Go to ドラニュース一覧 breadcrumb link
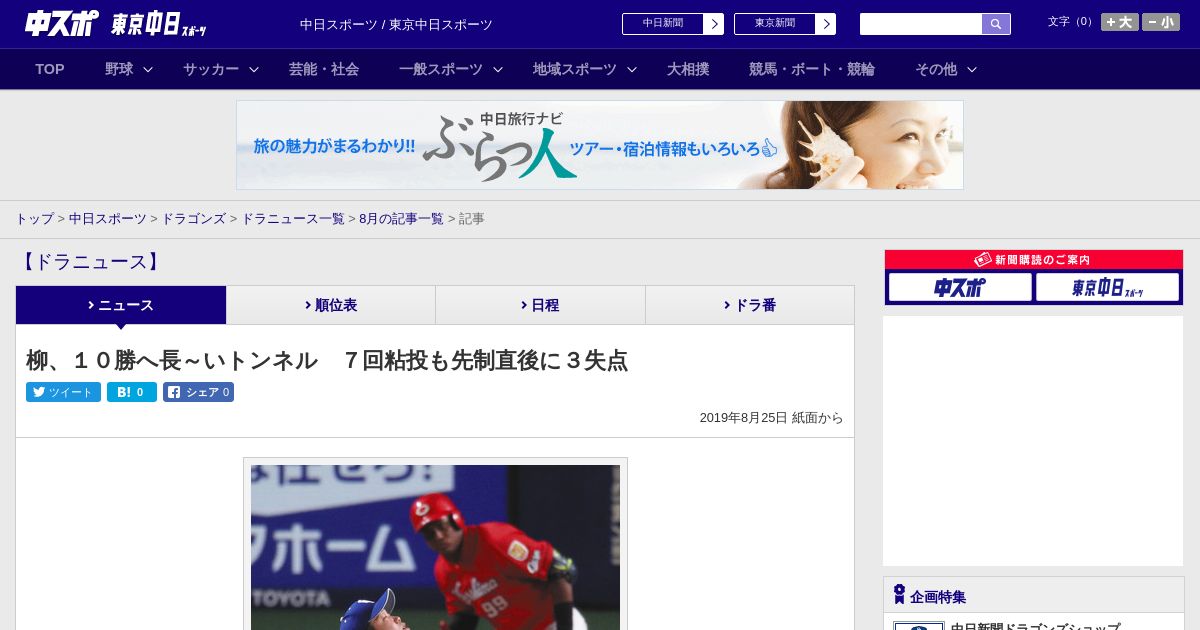Viewport: 1200px width, 630px height. coord(293,218)
